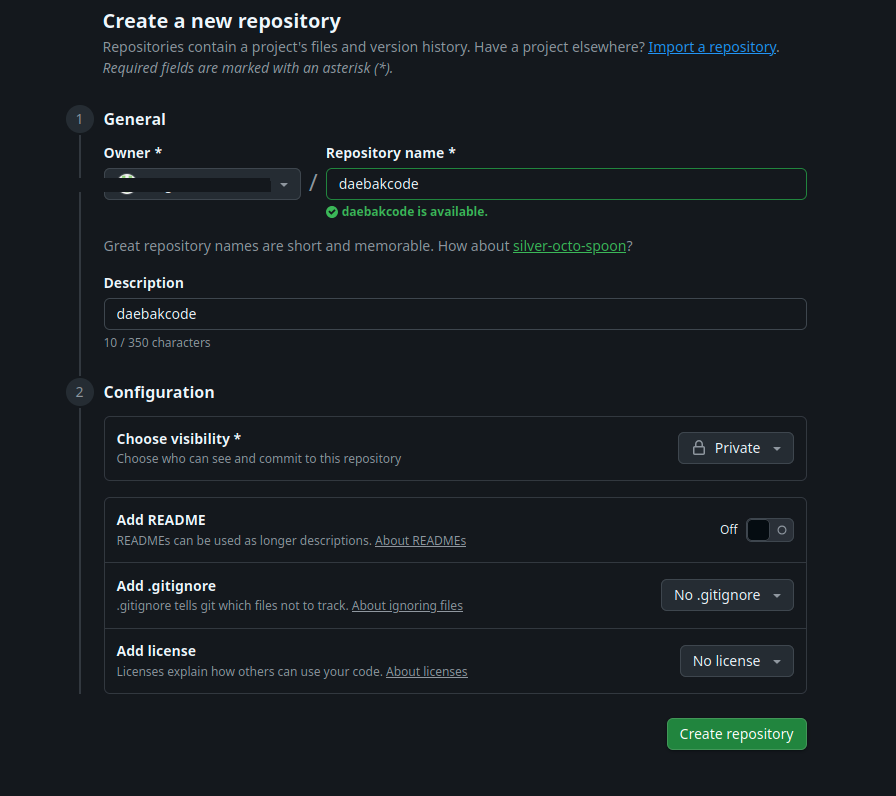This screenshot has height=796, width=896.
Task: Click into the Description text field
Action: tap(455, 314)
